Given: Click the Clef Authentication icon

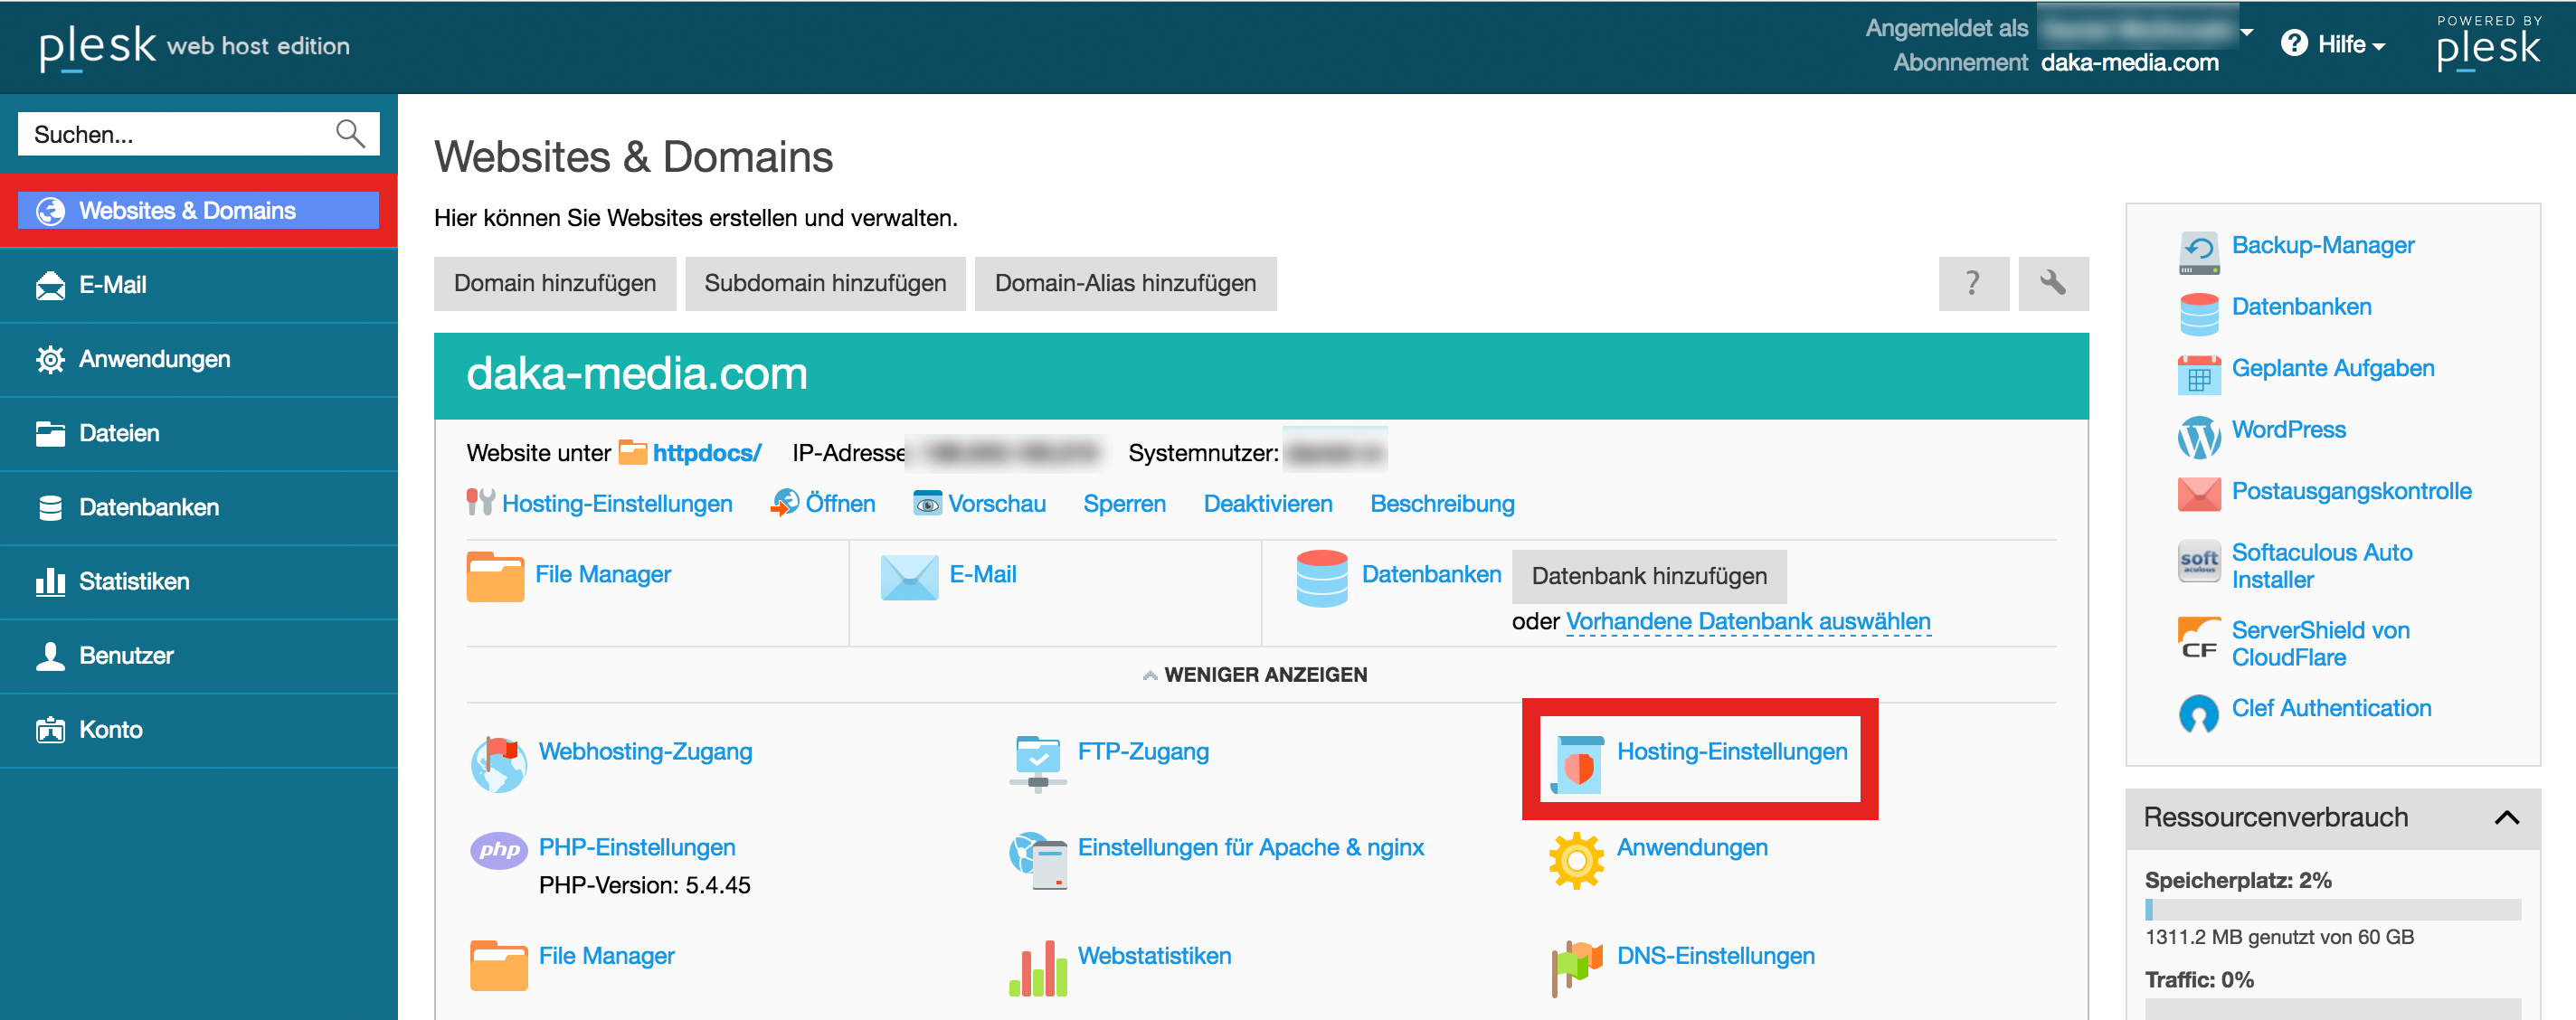Looking at the screenshot, I should pyautogui.click(x=2198, y=712).
